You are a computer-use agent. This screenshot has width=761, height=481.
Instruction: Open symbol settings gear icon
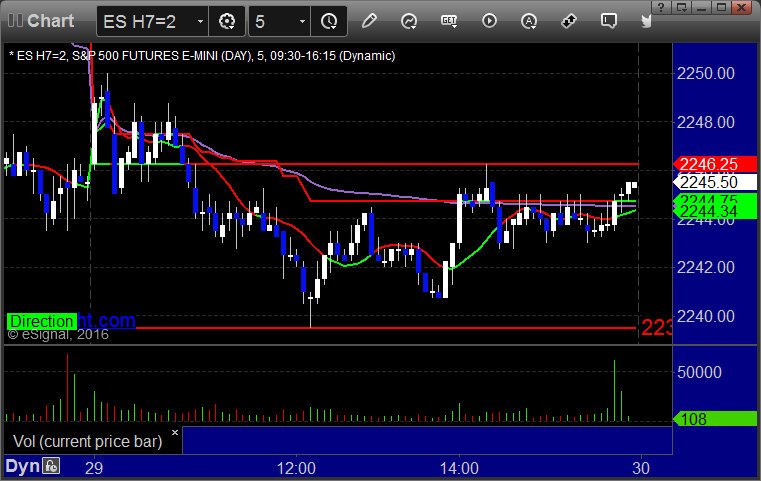coord(227,21)
